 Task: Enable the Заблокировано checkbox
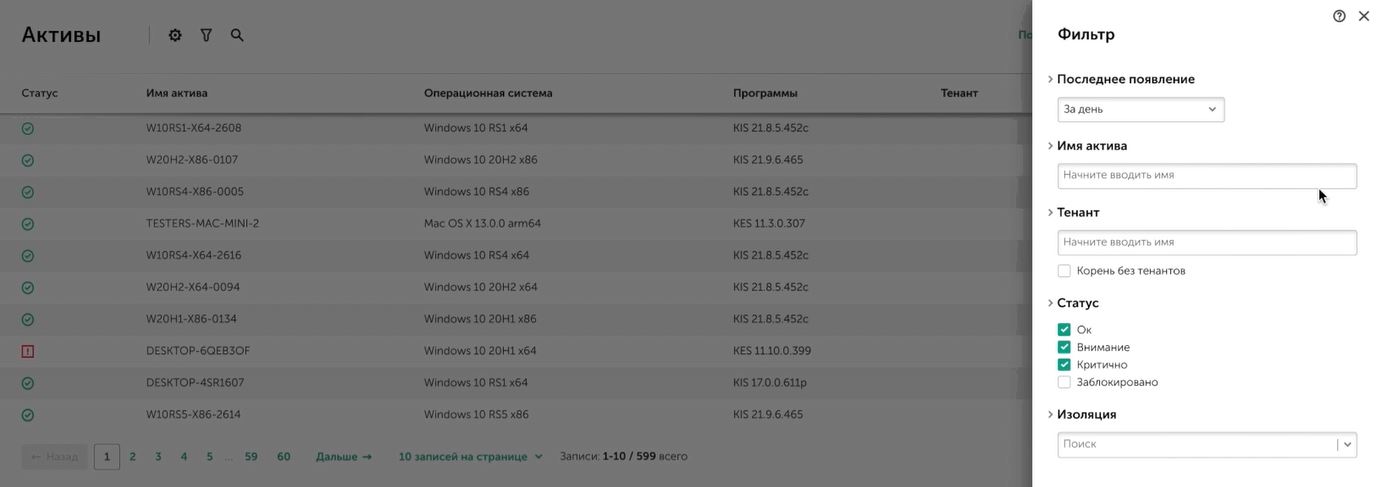(x=1064, y=382)
